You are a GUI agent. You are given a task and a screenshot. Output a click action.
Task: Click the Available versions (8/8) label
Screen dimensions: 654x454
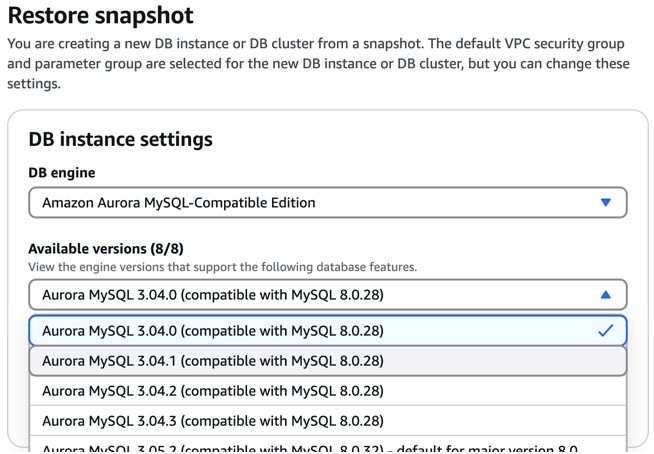coord(90,249)
